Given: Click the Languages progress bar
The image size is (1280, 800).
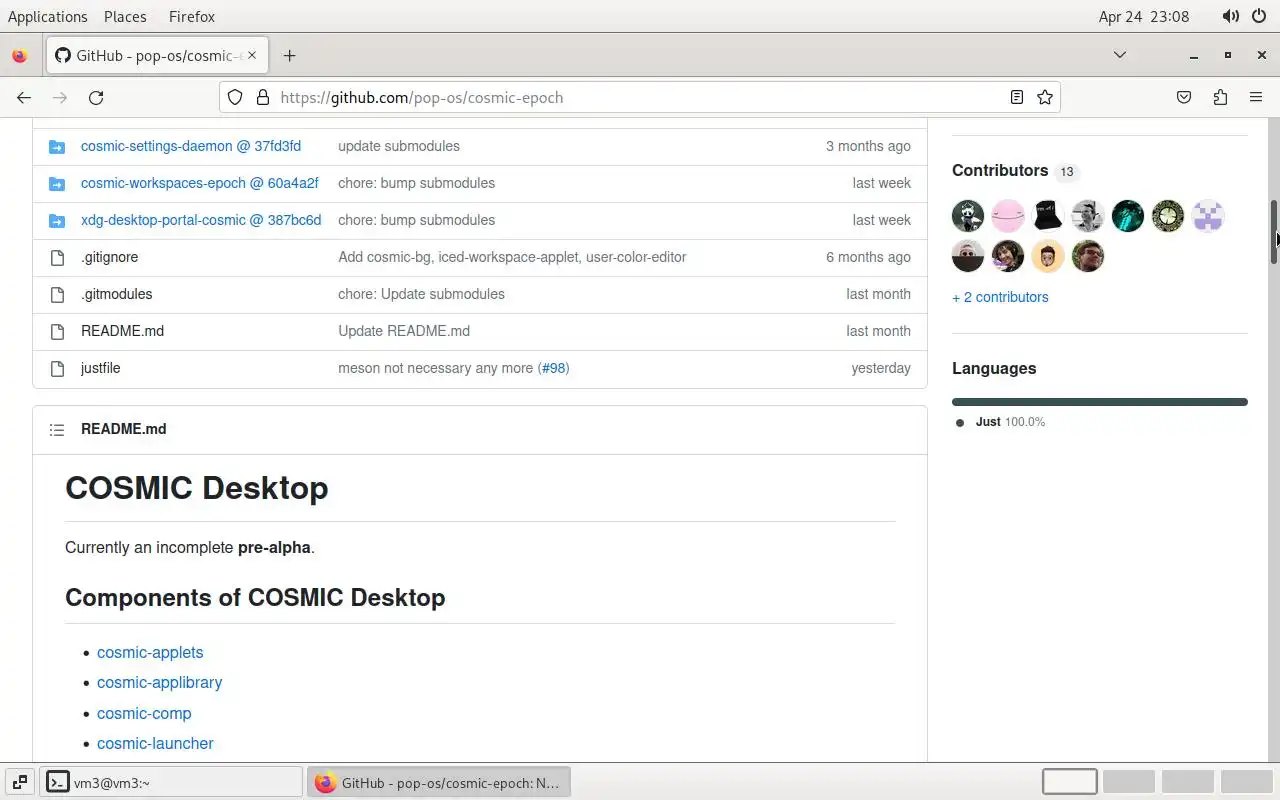Looking at the screenshot, I should (x=1100, y=402).
